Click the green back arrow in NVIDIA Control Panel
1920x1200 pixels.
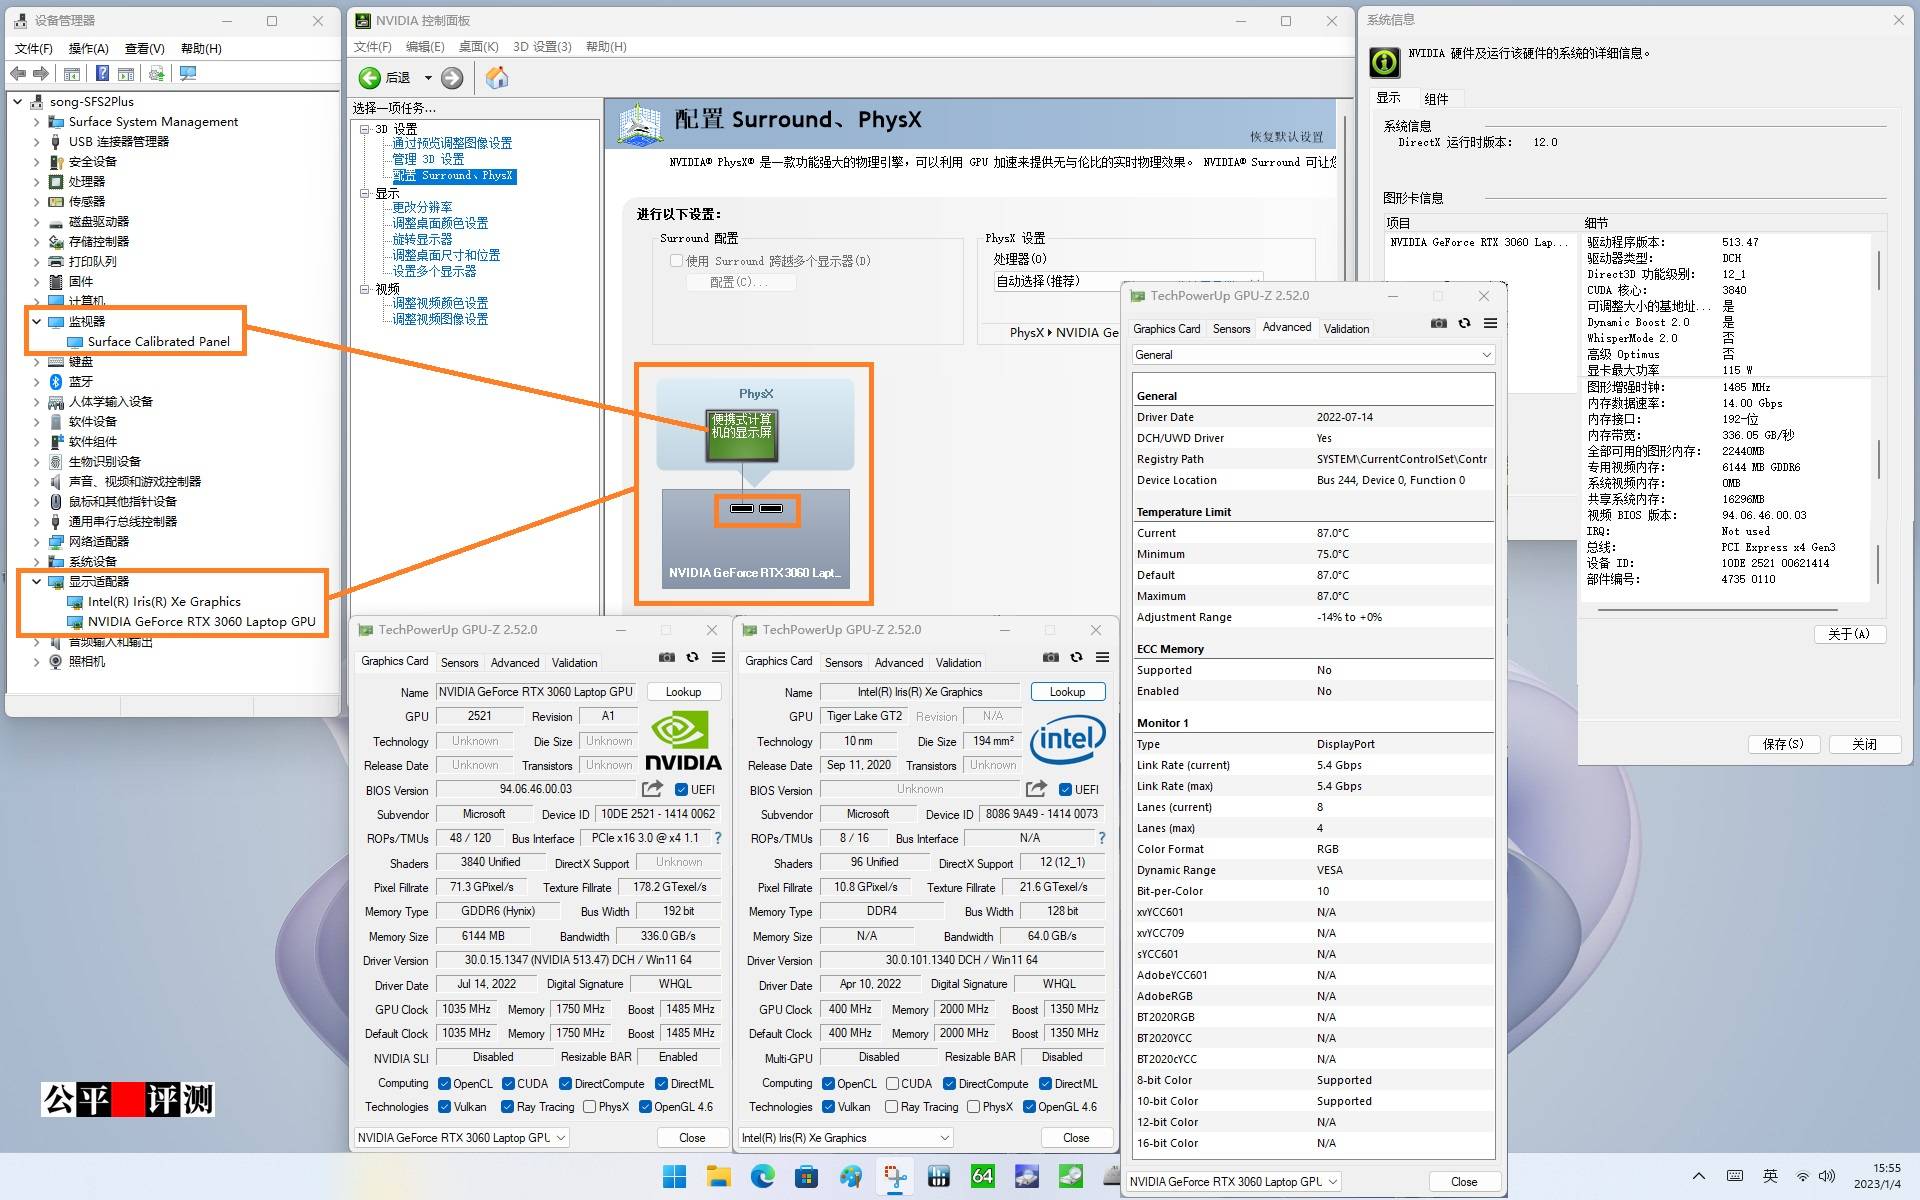(370, 78)
